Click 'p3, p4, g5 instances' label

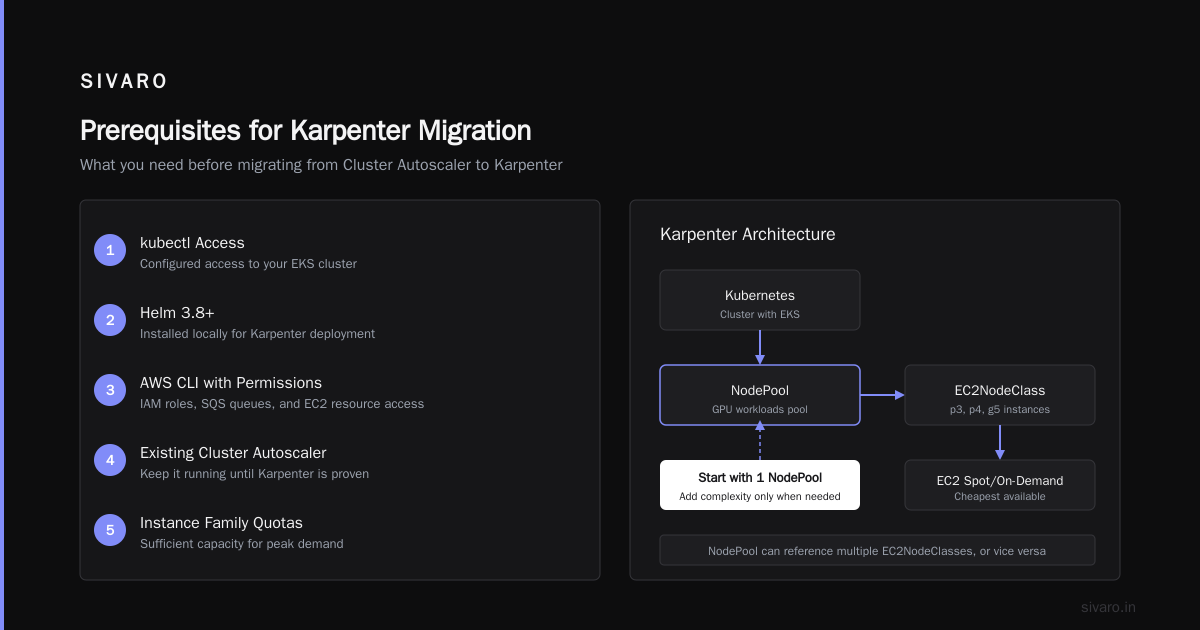tap(1000, 410)
